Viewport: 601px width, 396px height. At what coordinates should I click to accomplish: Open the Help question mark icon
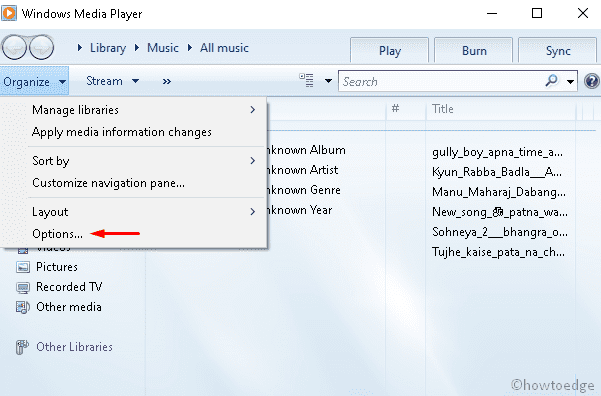[x=592, y=81]
